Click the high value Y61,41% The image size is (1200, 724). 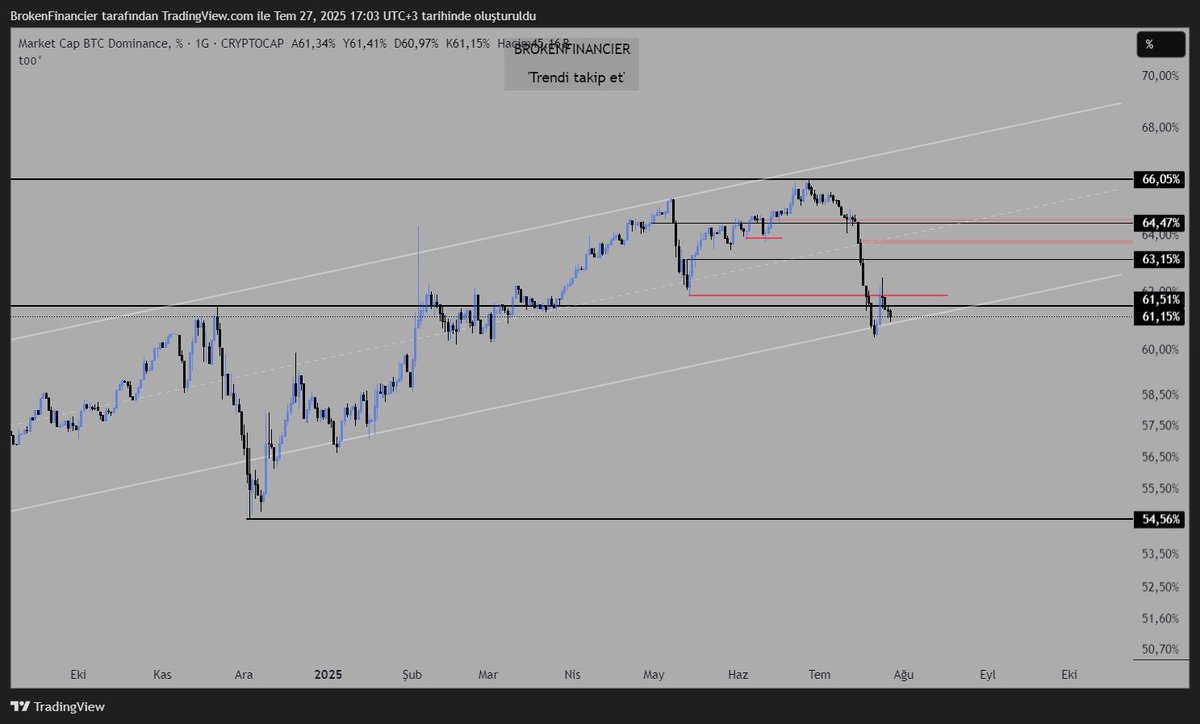click(x=366, y=45)
